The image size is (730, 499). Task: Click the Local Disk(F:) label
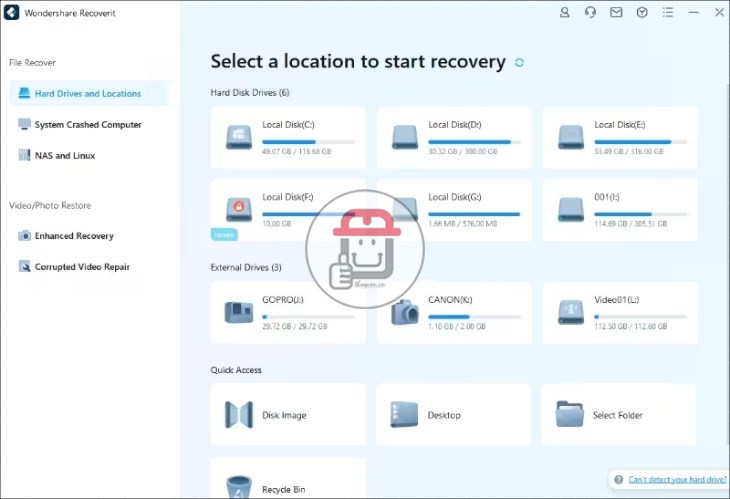coord(288,197)
